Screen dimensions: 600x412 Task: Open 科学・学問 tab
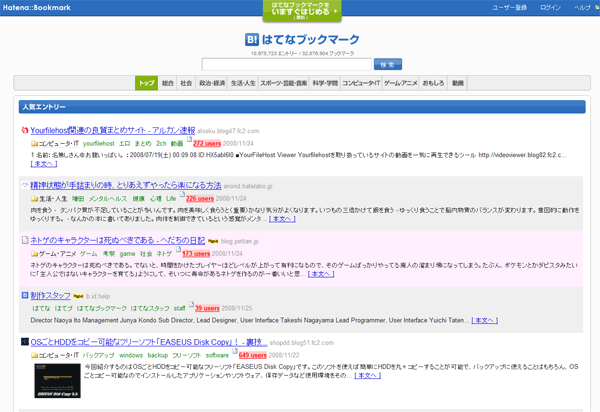point(325,83)
